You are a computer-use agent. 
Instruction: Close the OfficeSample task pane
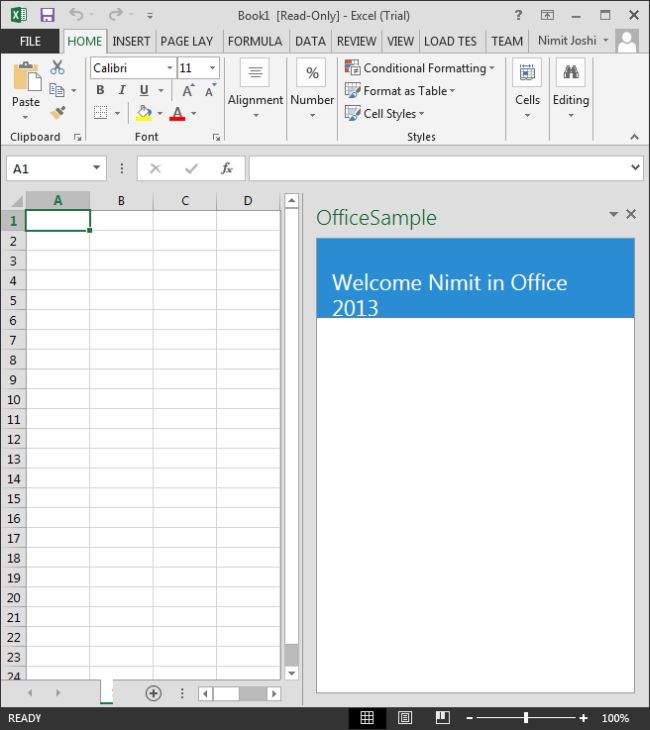click(631, 214)
